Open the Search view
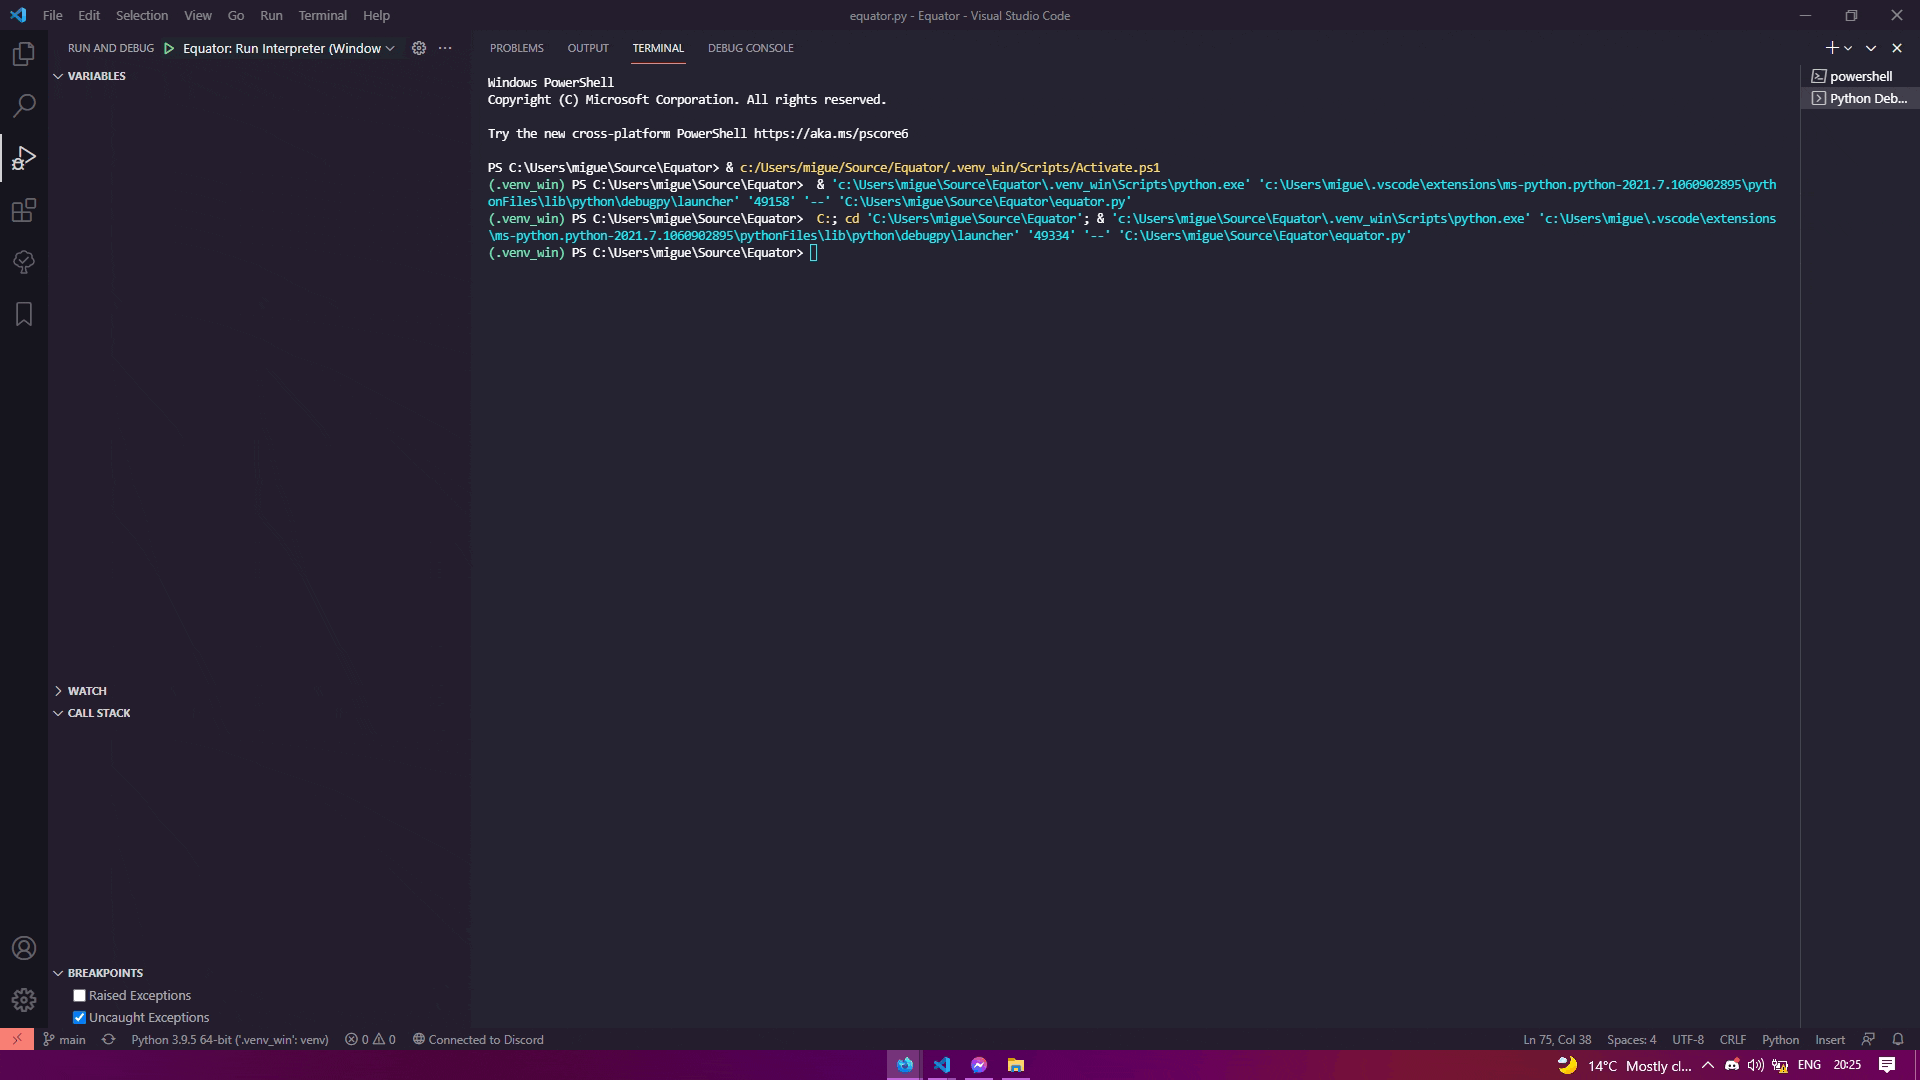This screenshot has height=1080, width=1920. pos(23,105)
